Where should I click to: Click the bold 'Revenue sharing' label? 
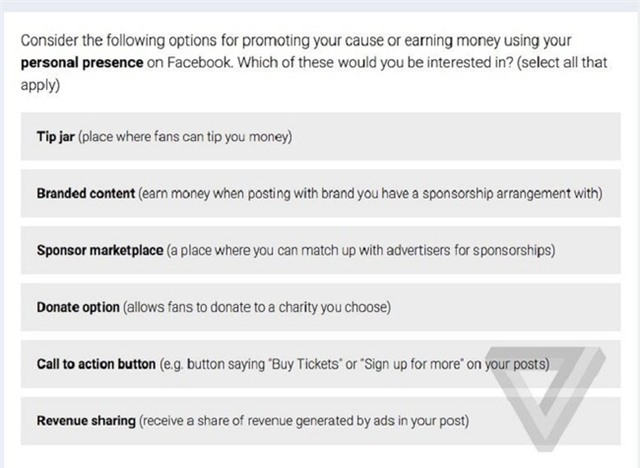[85, 421]
